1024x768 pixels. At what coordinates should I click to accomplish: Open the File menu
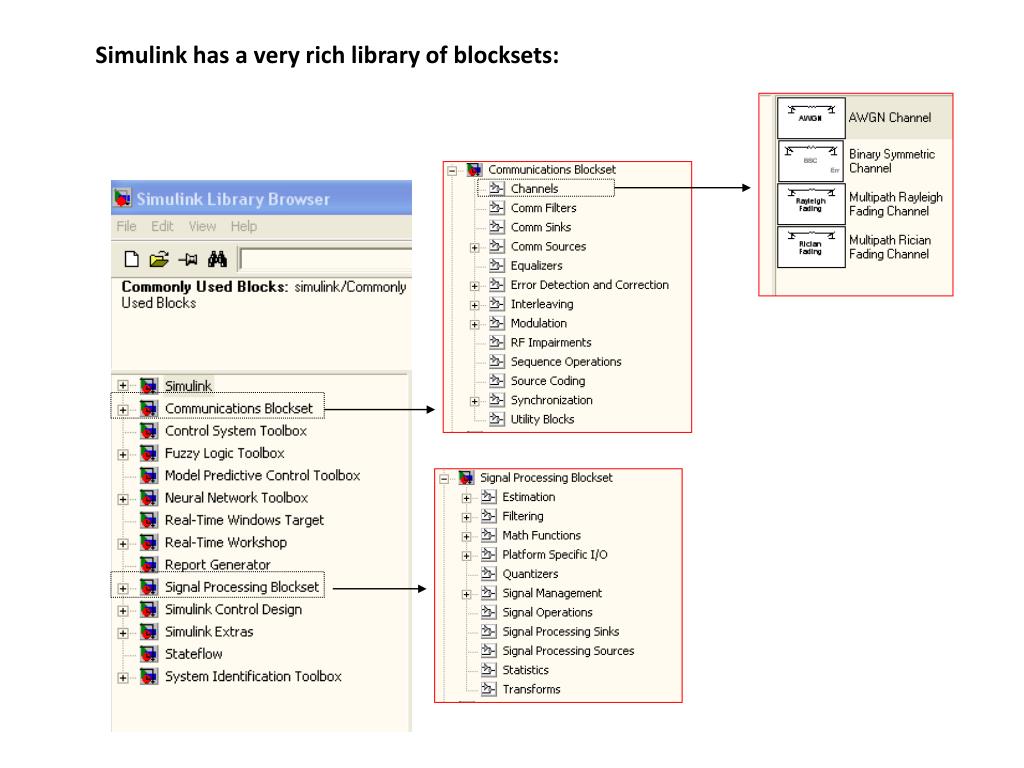[126, 226]
